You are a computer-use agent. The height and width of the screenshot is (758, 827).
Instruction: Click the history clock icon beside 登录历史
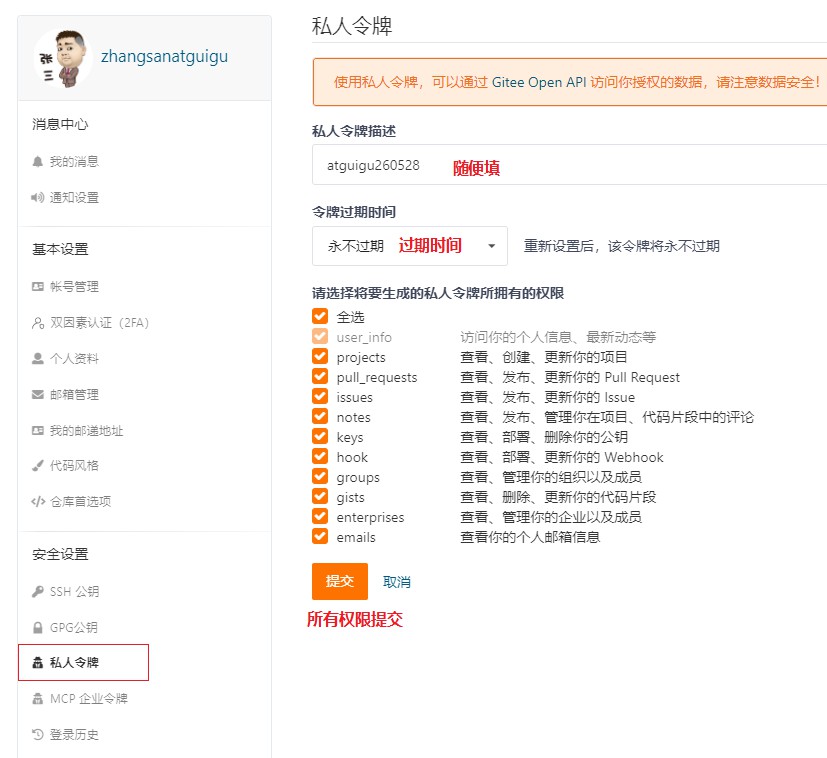click(37, 734)
